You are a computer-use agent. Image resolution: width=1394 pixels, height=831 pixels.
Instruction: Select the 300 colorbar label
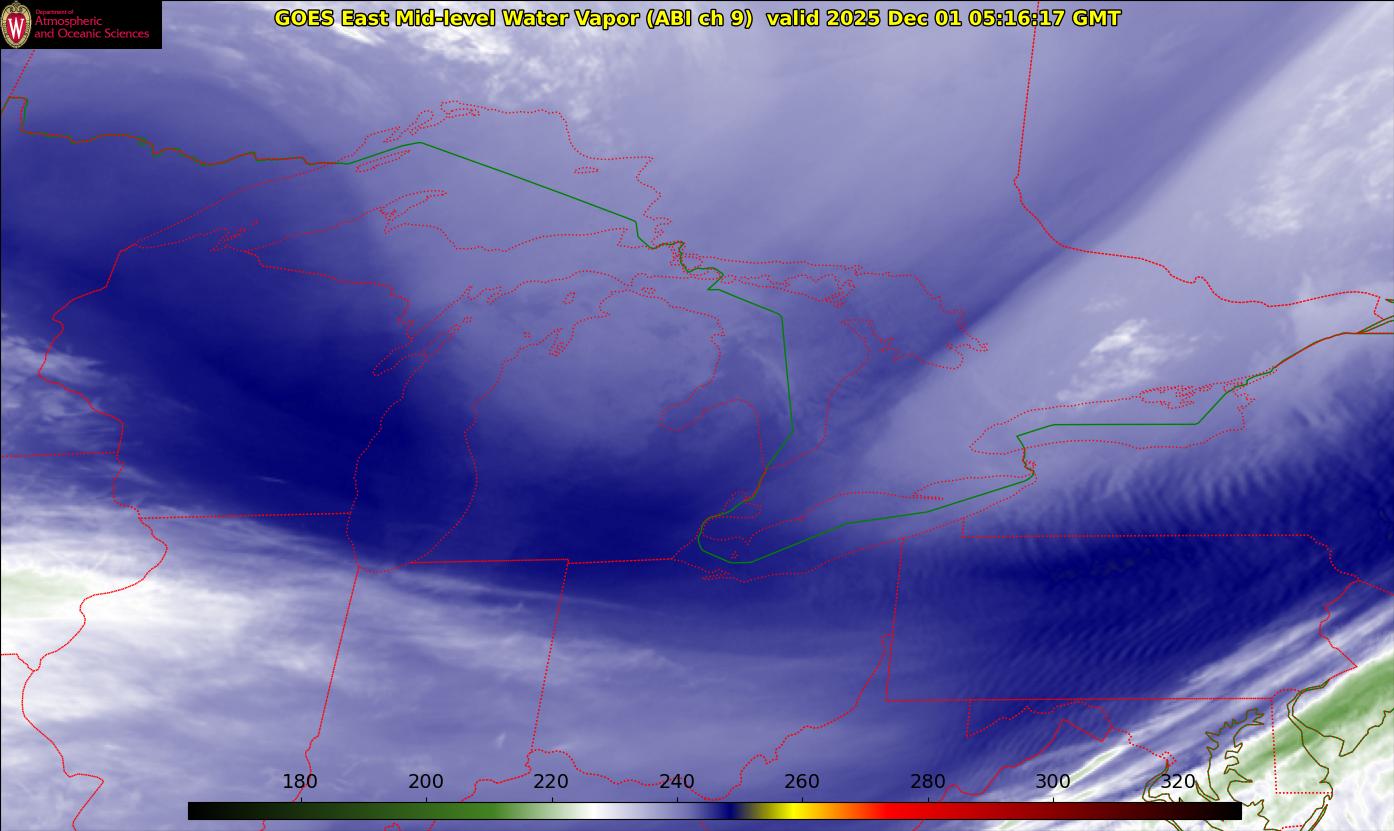[1053, 782]
